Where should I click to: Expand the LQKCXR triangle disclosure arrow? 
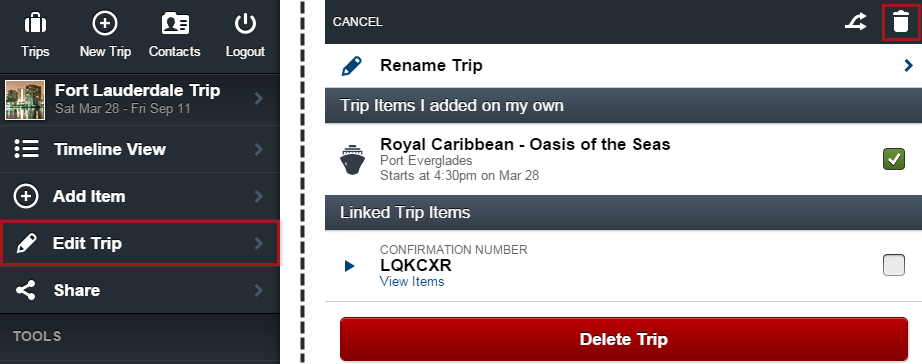tap(350, 266)
